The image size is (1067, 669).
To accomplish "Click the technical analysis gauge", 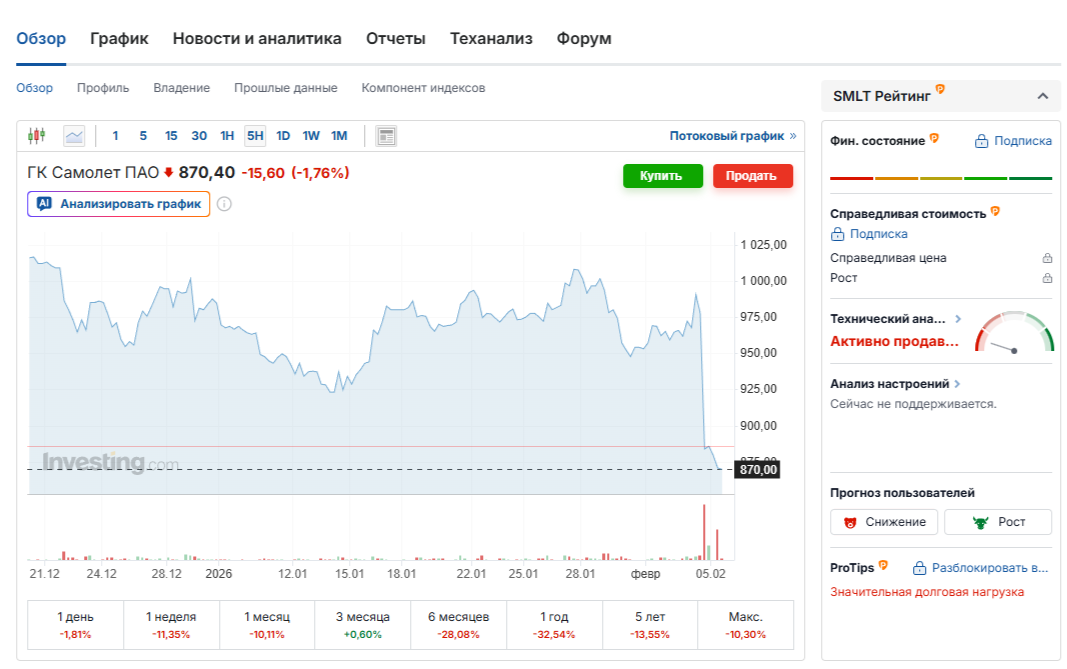I will (x=1014, y=333).
